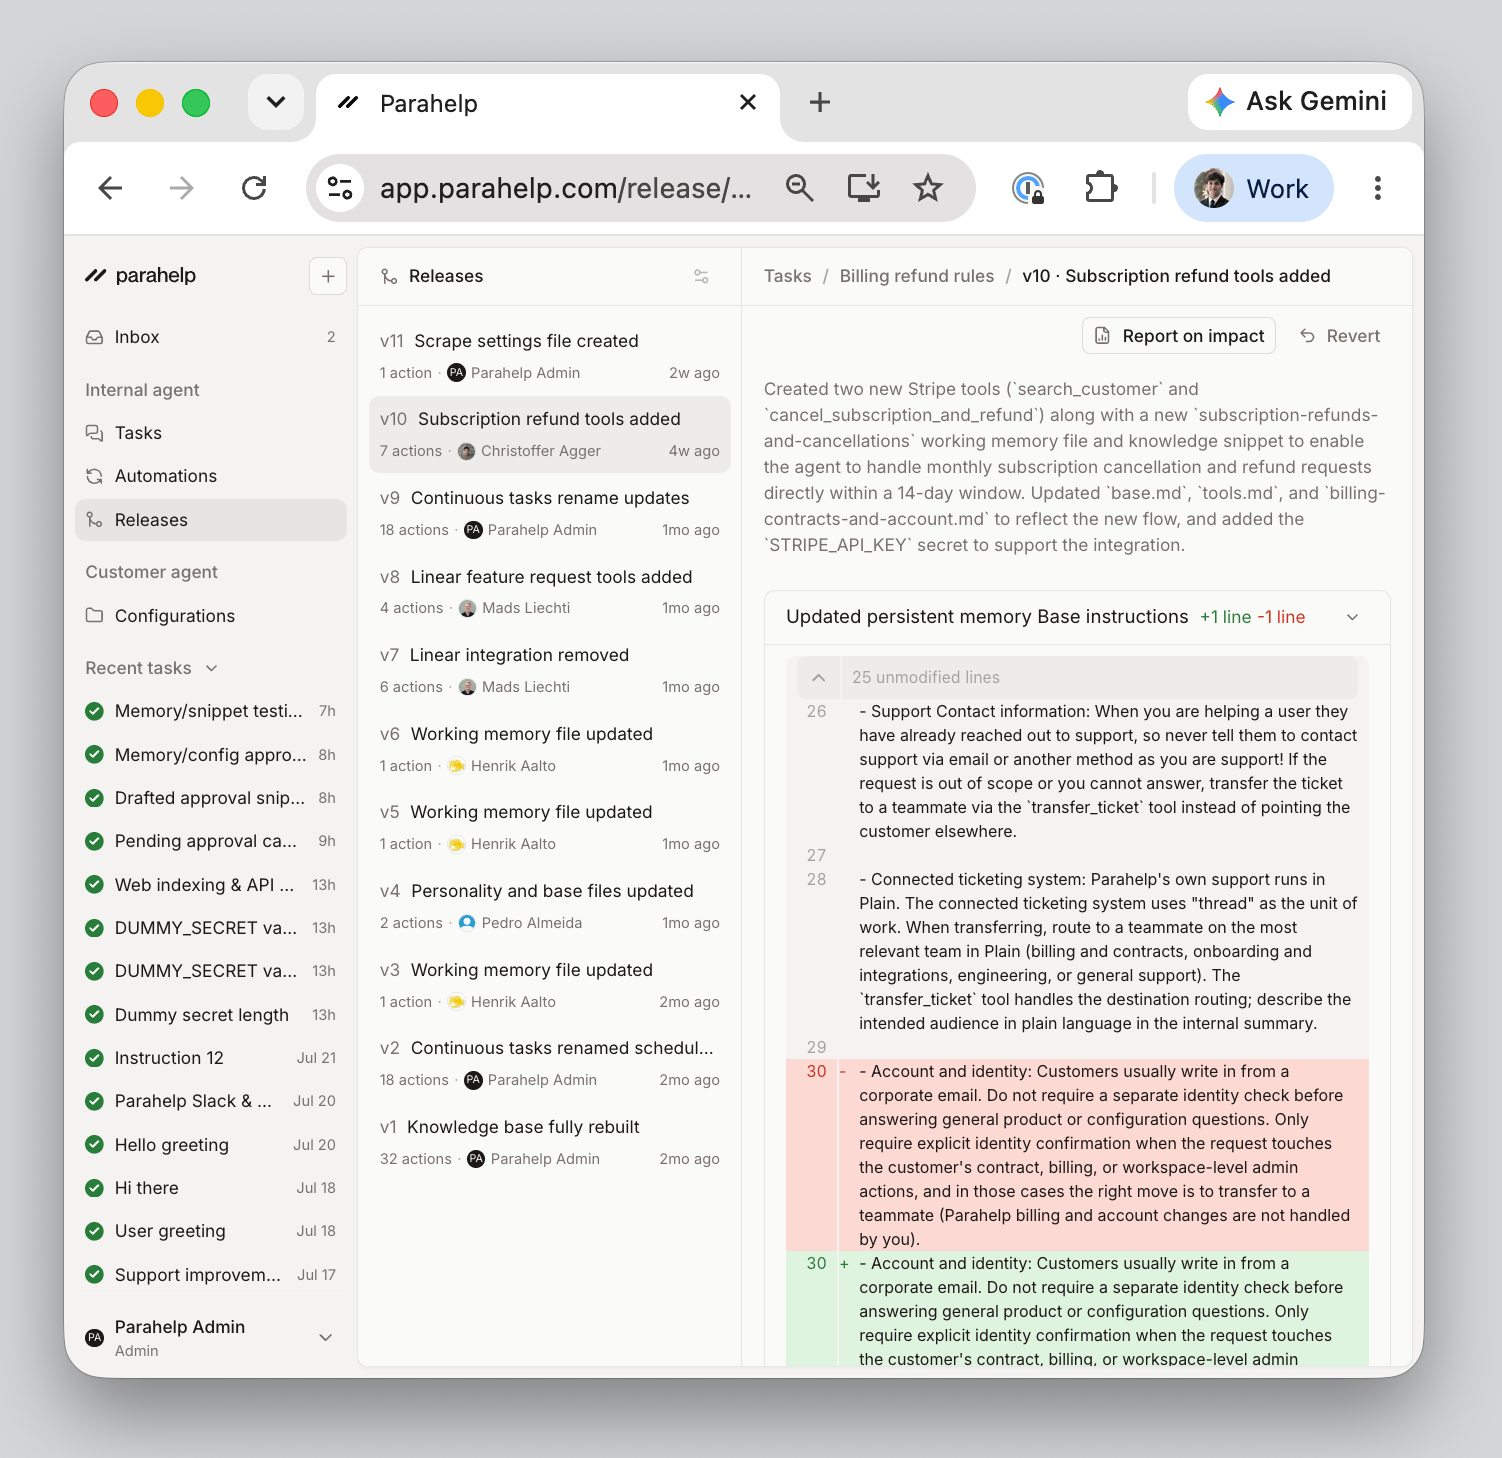Click green check icon beside Hi there
1502x1458 pixels.
point(95,1188)
